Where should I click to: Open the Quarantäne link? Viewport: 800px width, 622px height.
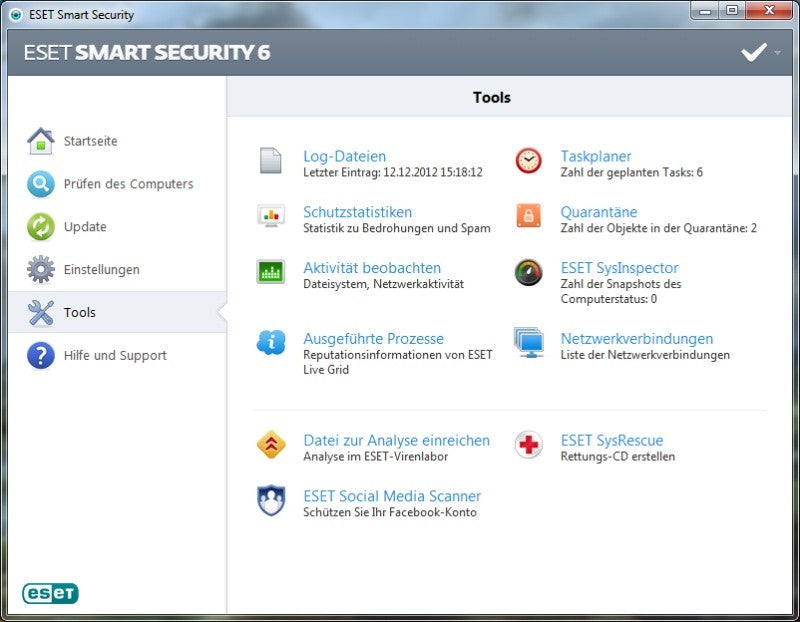pyautogui.click(x=598, y=212)
